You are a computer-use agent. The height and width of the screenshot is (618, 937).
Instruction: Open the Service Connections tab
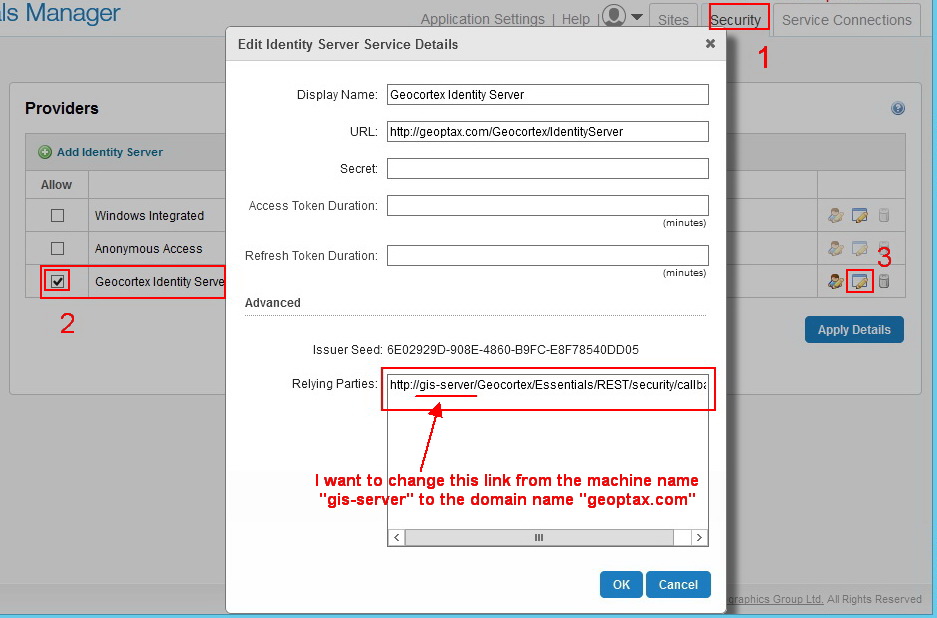[846, 20]
